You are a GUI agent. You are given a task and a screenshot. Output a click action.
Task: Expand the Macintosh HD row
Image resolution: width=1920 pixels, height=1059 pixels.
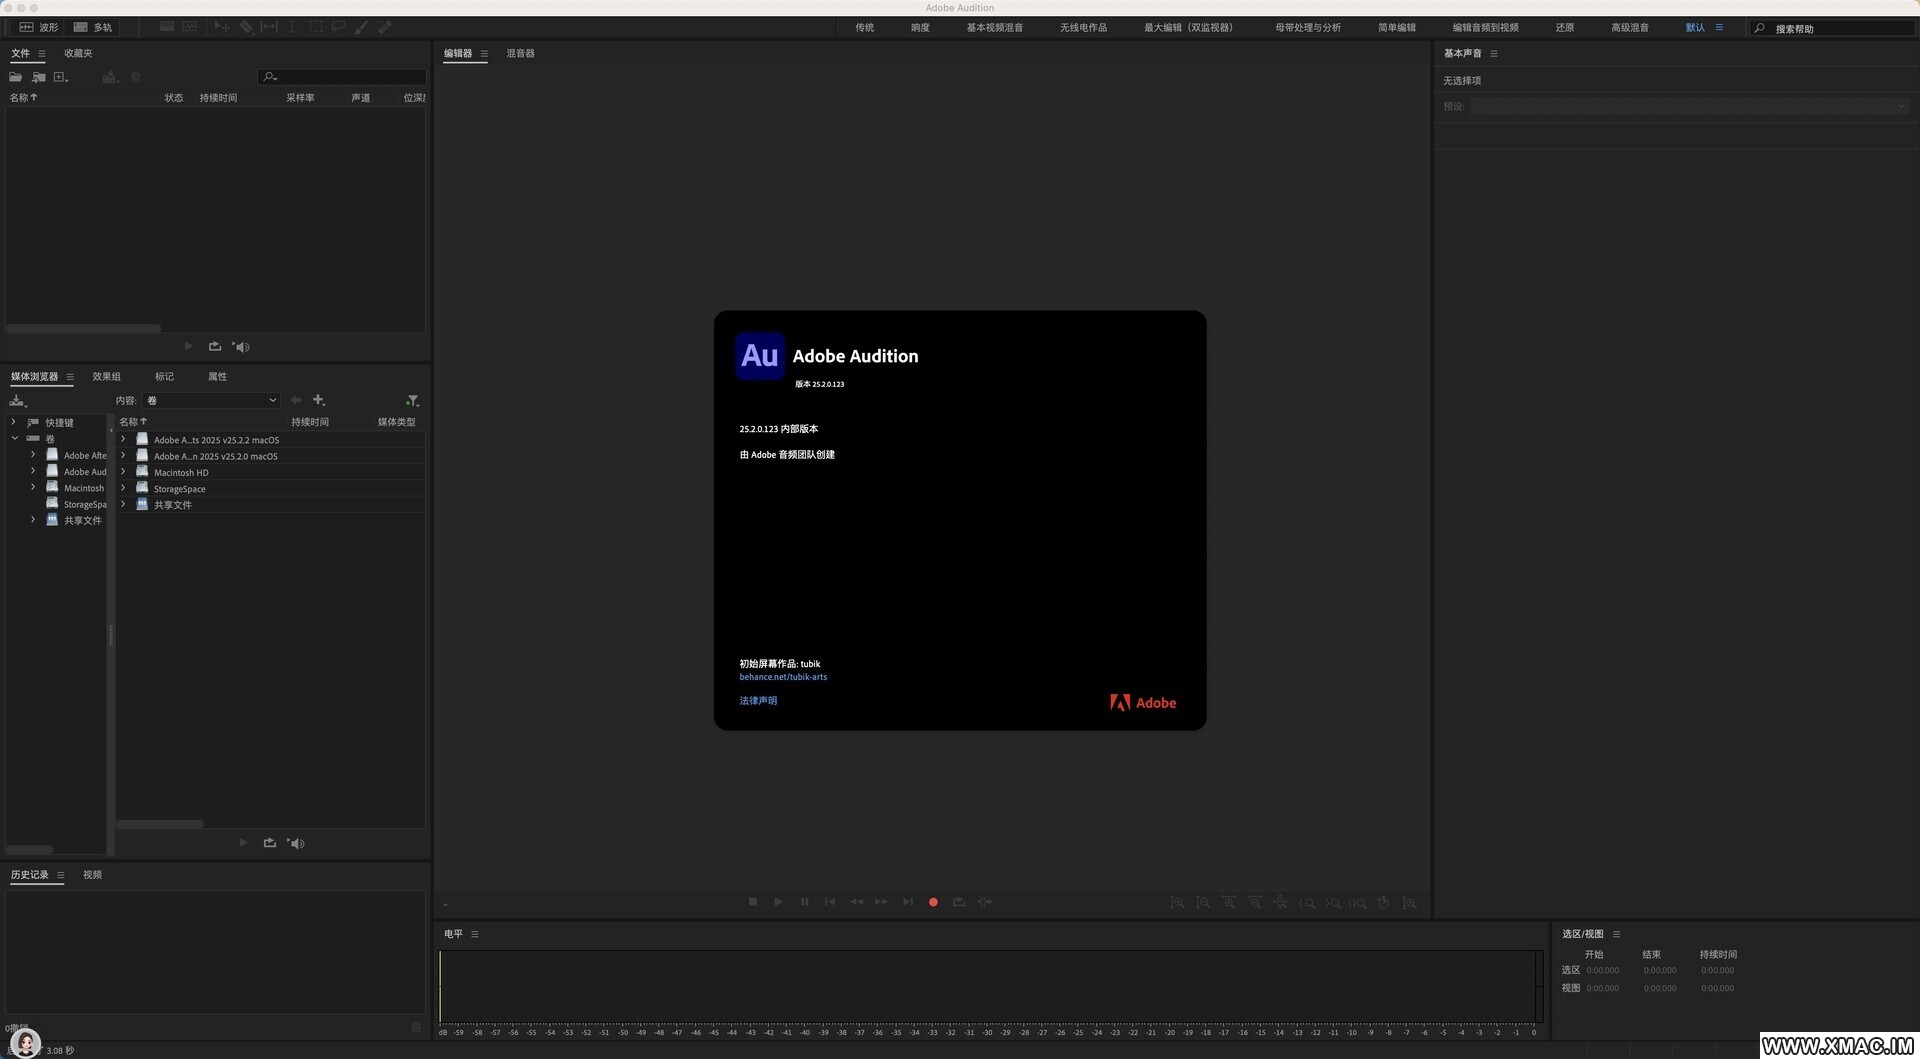point(123,472)
